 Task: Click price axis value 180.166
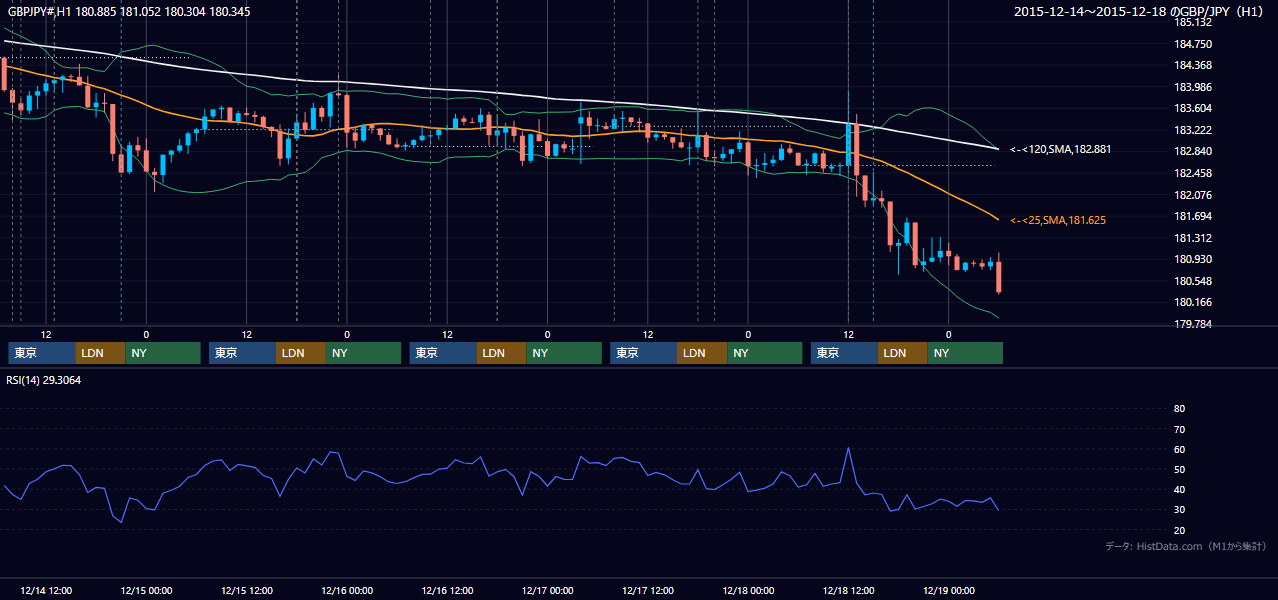(x=1192, y=302)
